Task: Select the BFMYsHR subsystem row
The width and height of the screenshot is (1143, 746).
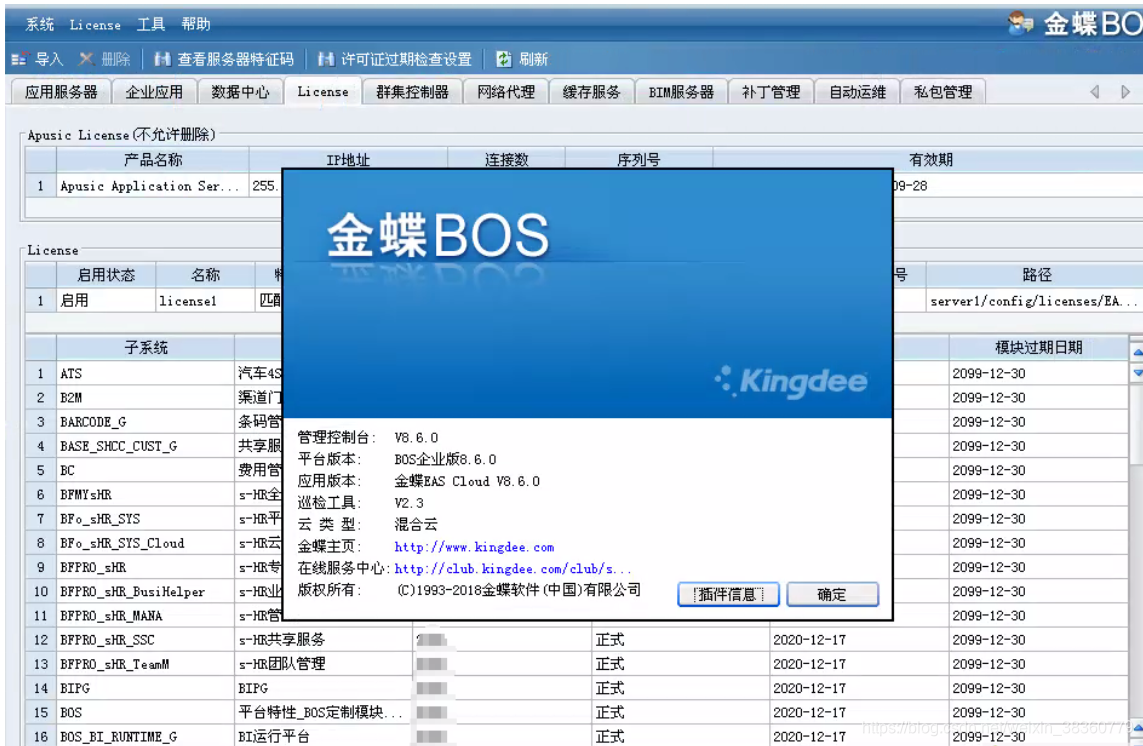Action: point(145,494)
